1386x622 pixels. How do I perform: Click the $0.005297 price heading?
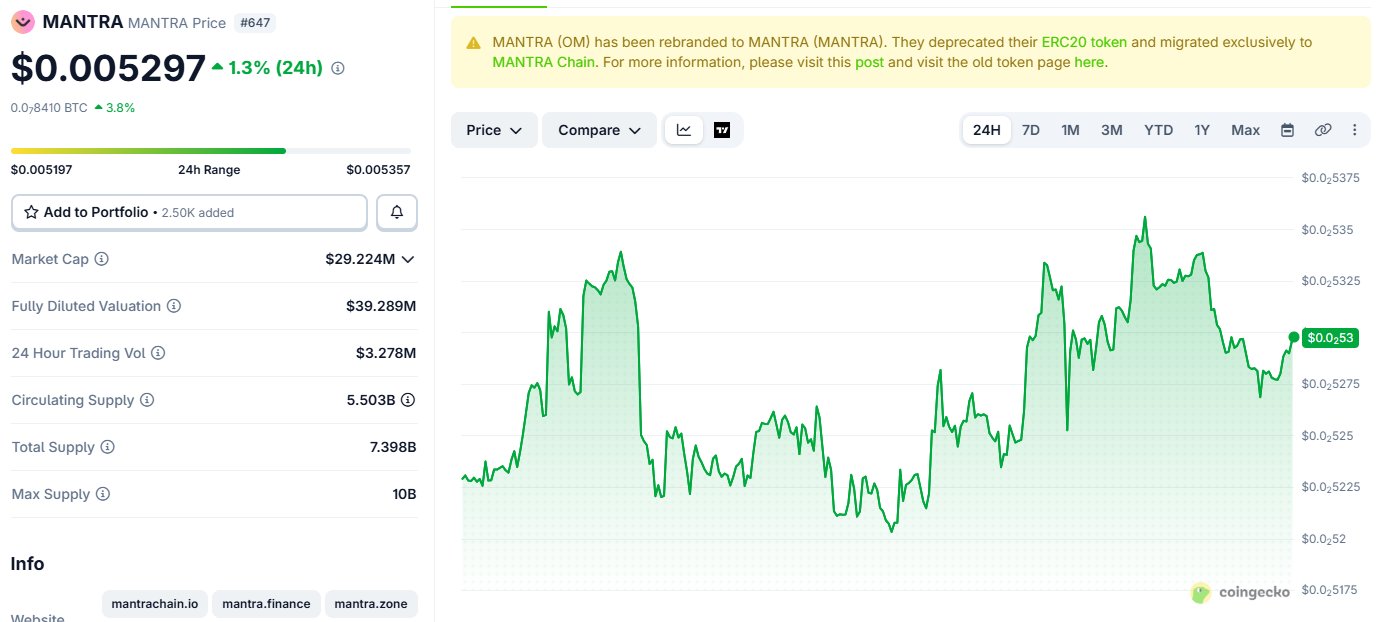click(108, 68)
